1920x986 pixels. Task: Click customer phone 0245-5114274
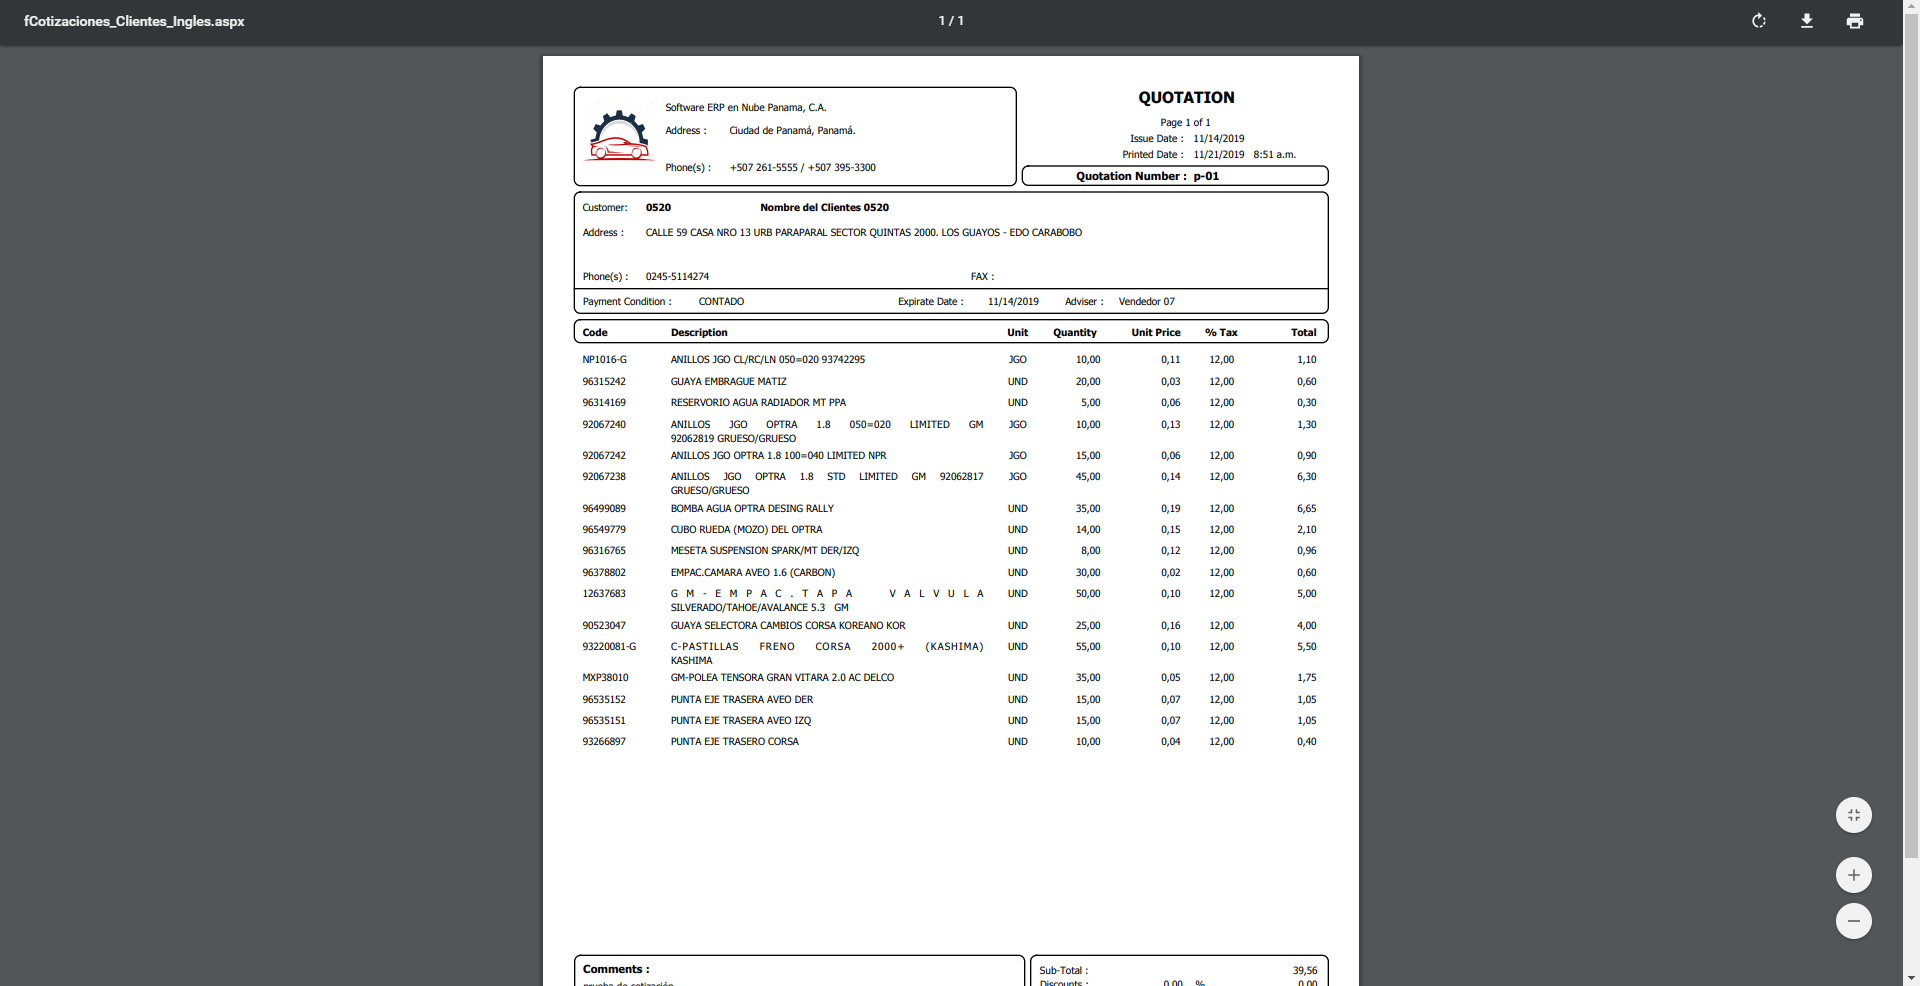677,276
